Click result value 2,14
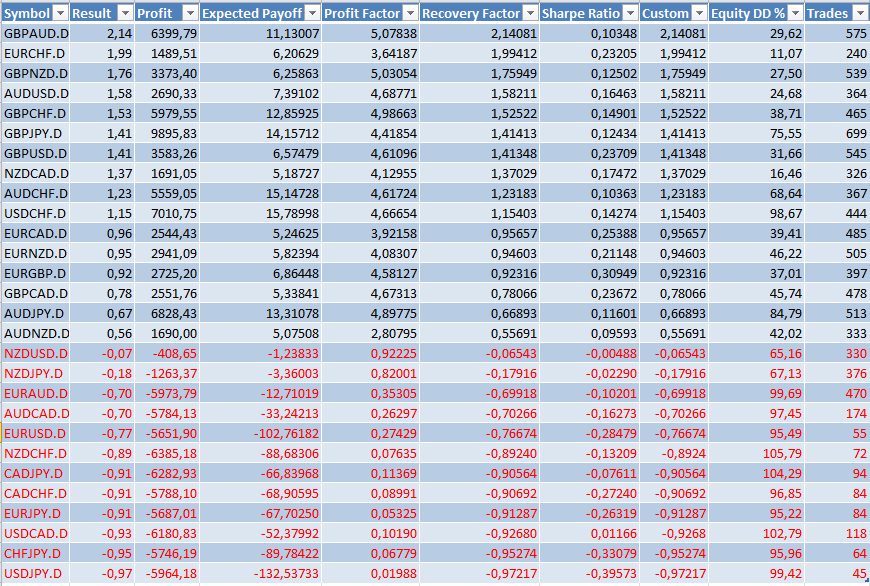 [x=119, y=33]
